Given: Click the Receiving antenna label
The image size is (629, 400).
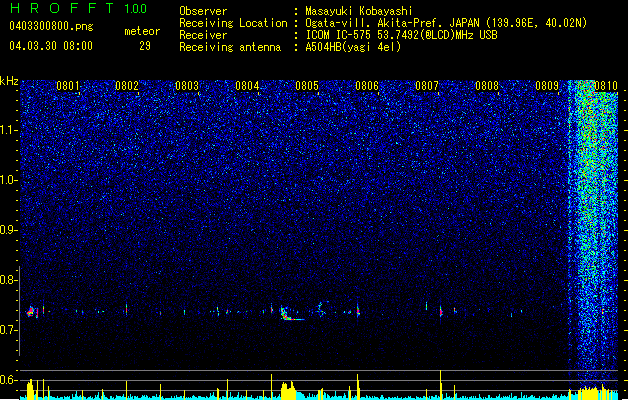Looking at the screenshot, I should point(230,47).
